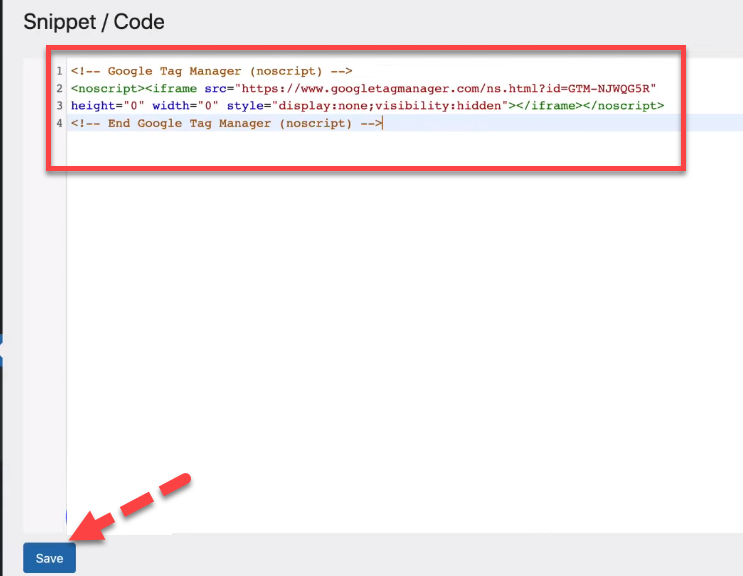Screen dimensions: 743x576
Task: Click the opening <noscript> tag
Action: point(108,89)
